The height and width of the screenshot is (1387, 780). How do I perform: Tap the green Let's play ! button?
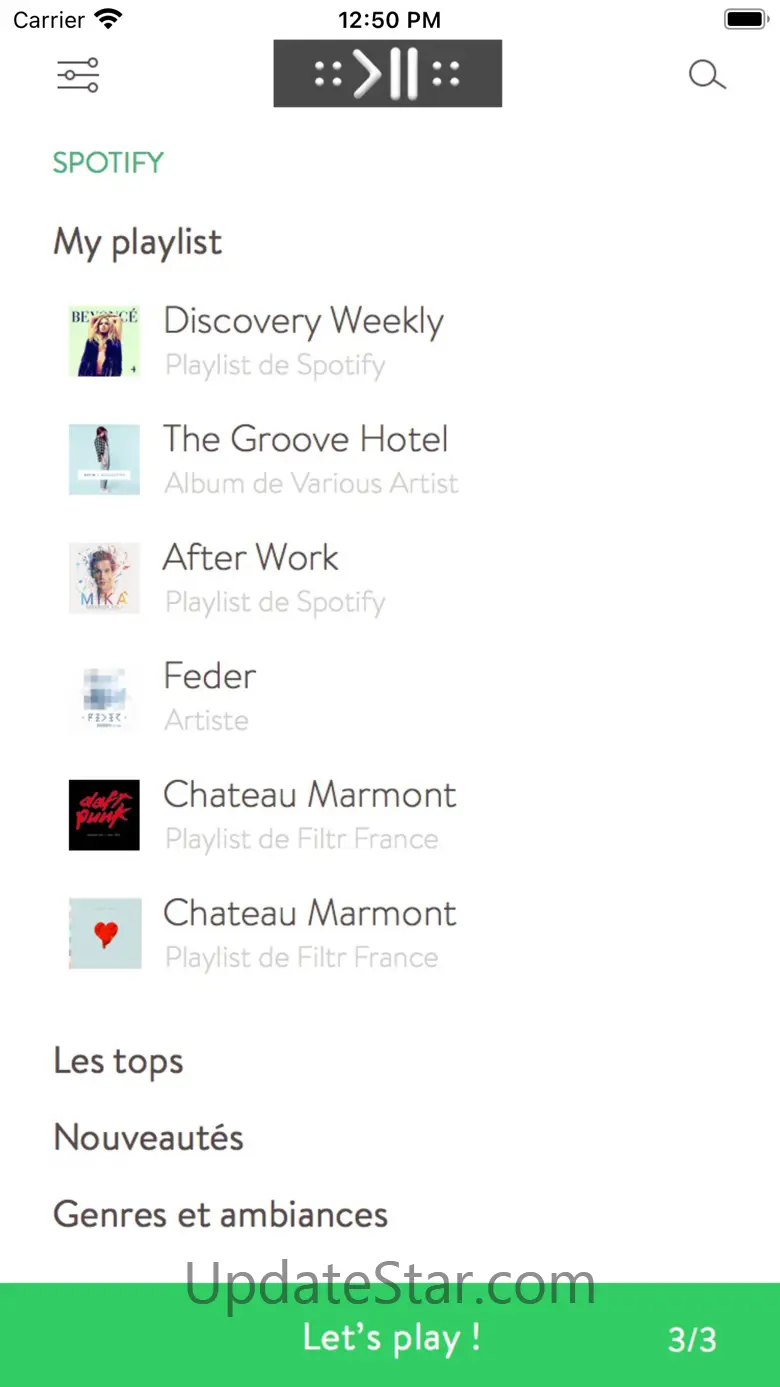[390, 1336]
